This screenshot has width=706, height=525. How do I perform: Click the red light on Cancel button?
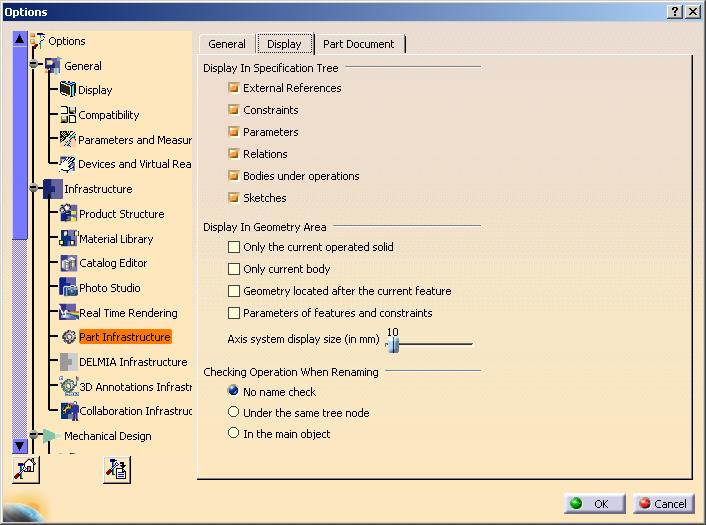pos(645,503)
